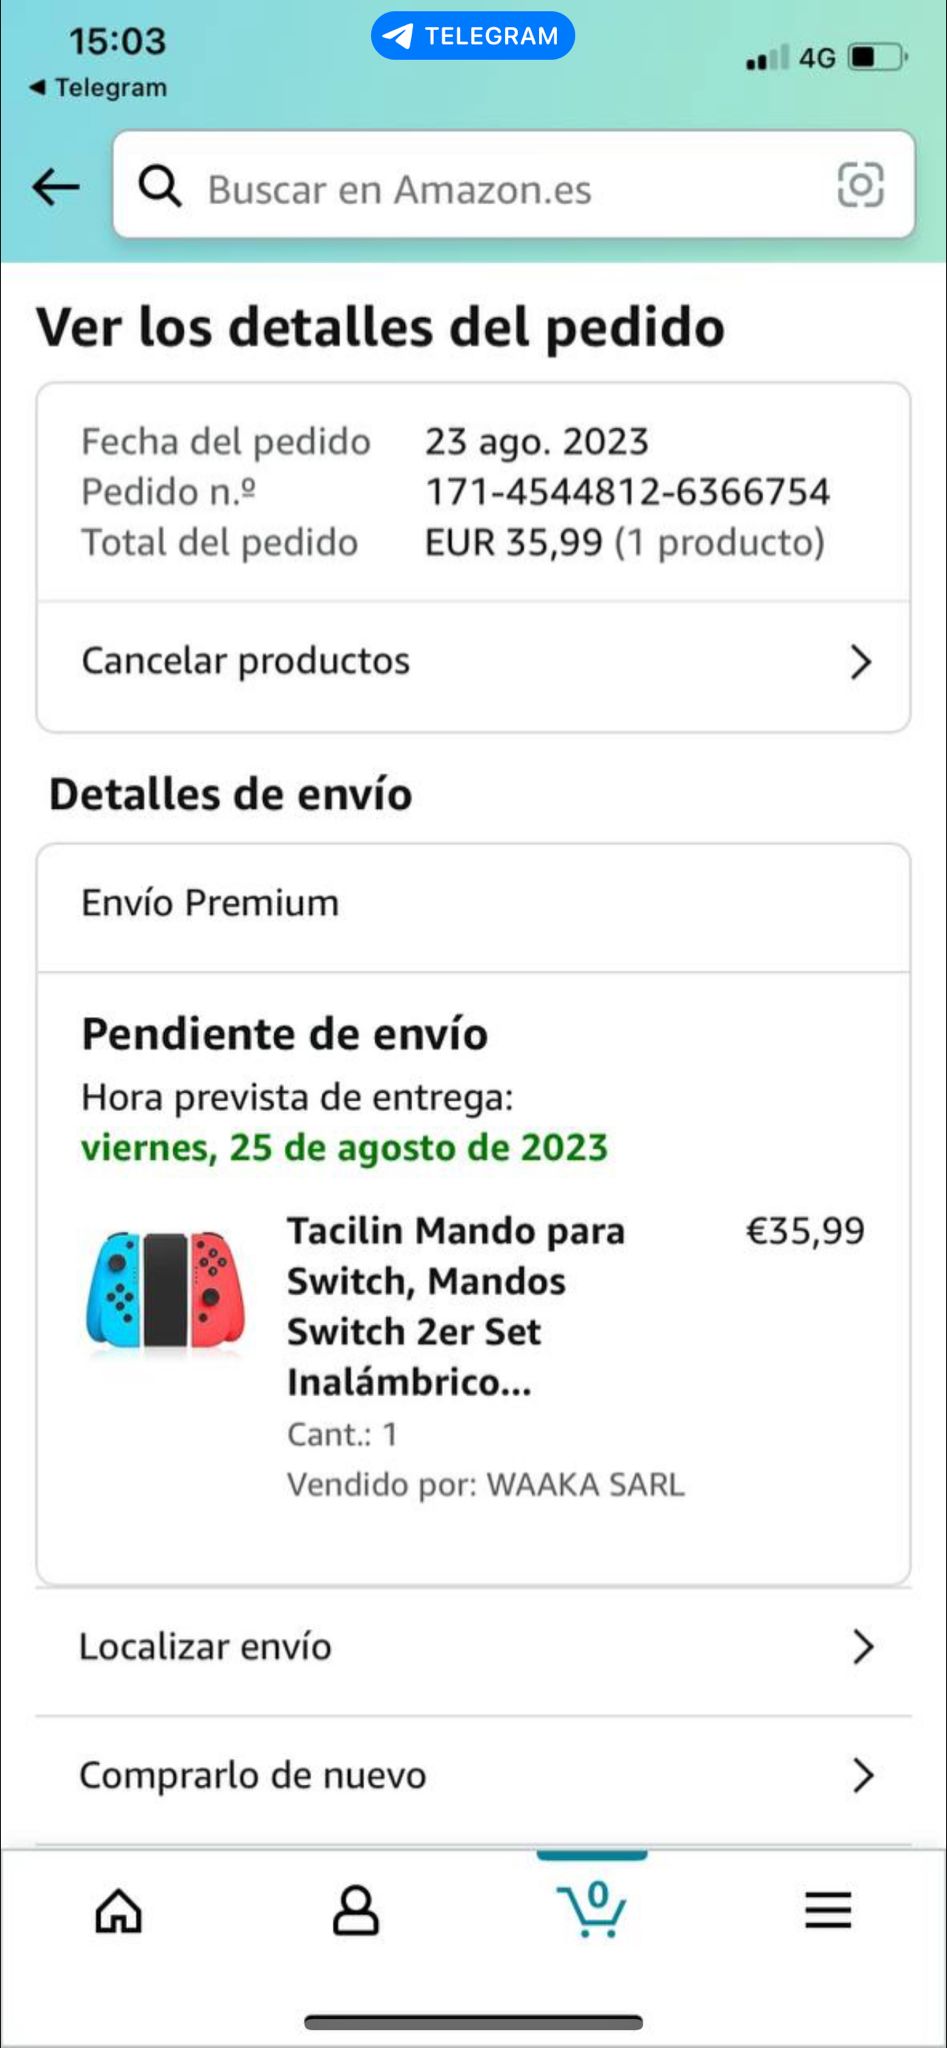Viewport: 947px width, 2048px height.
Task: Choose Comprarlo de nuevo
Action: [253, 1775]
